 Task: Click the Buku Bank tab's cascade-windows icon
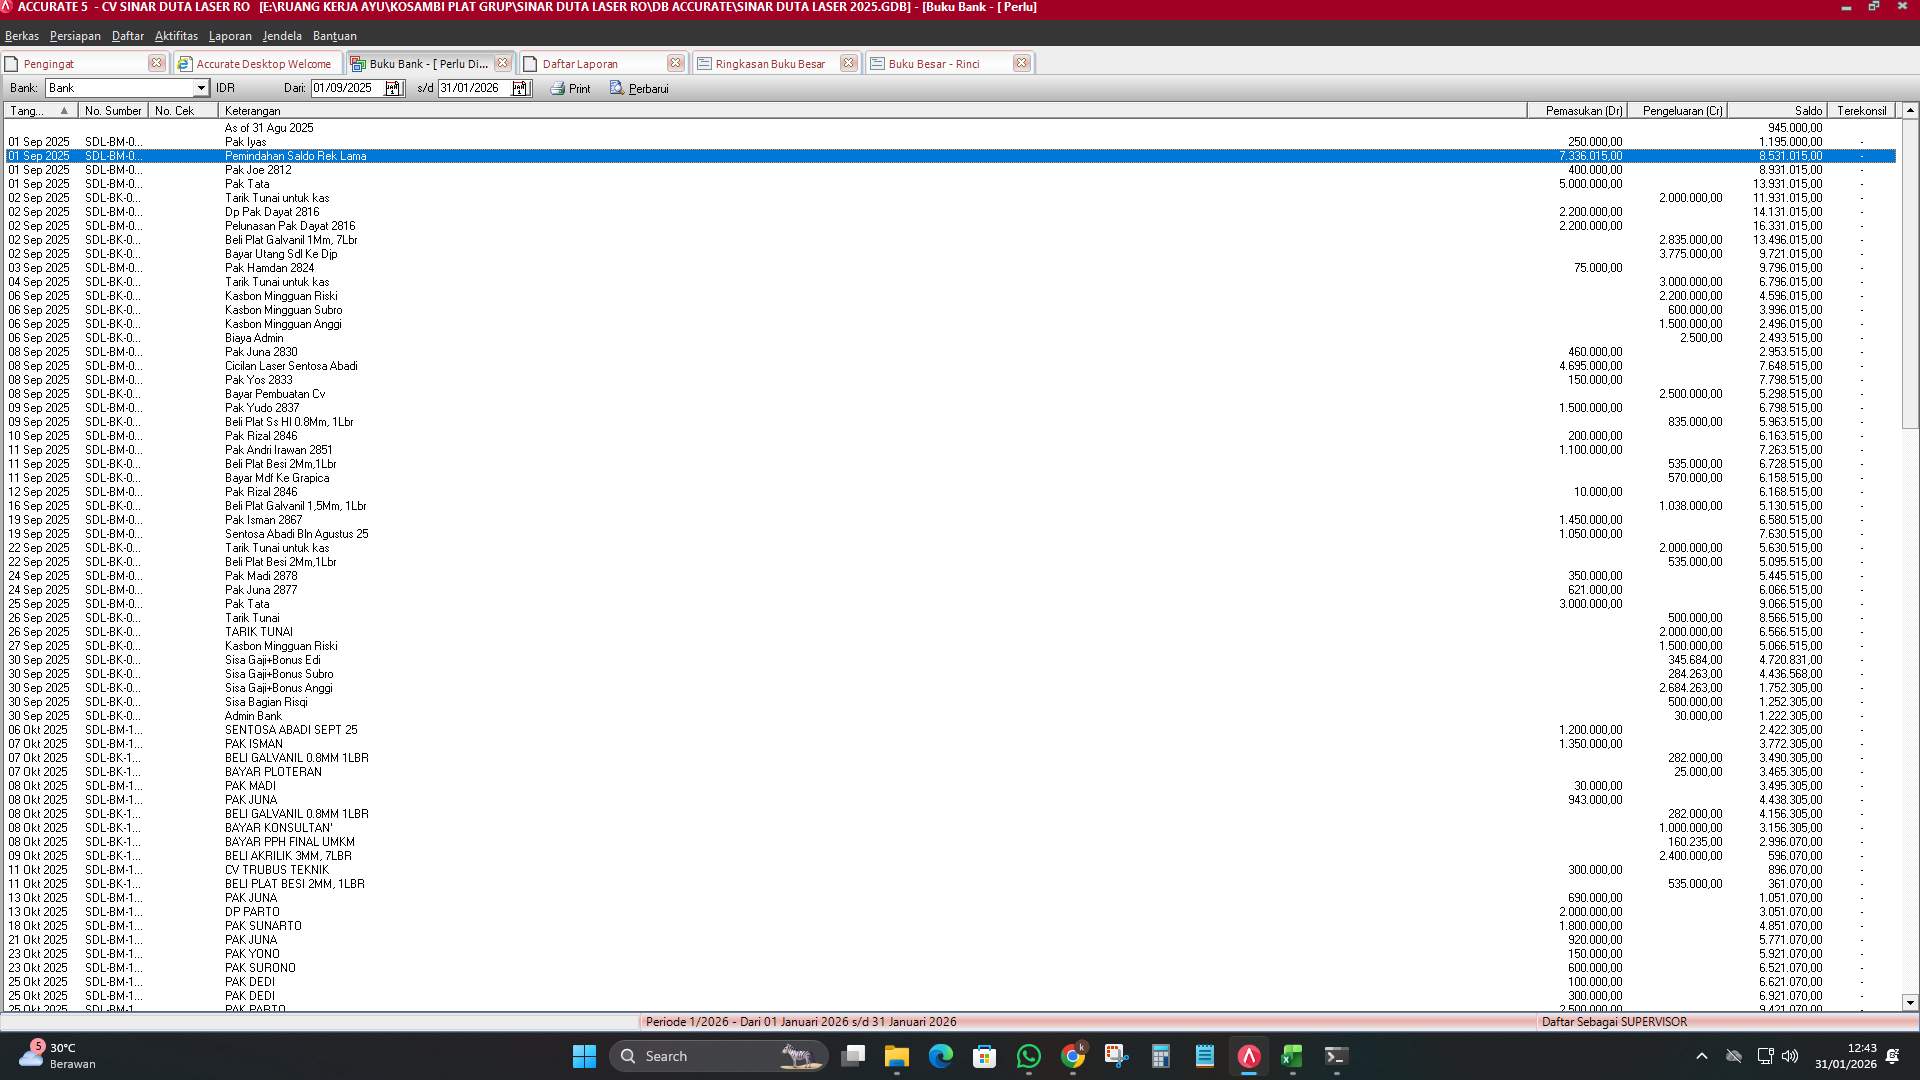coord(358,63)
